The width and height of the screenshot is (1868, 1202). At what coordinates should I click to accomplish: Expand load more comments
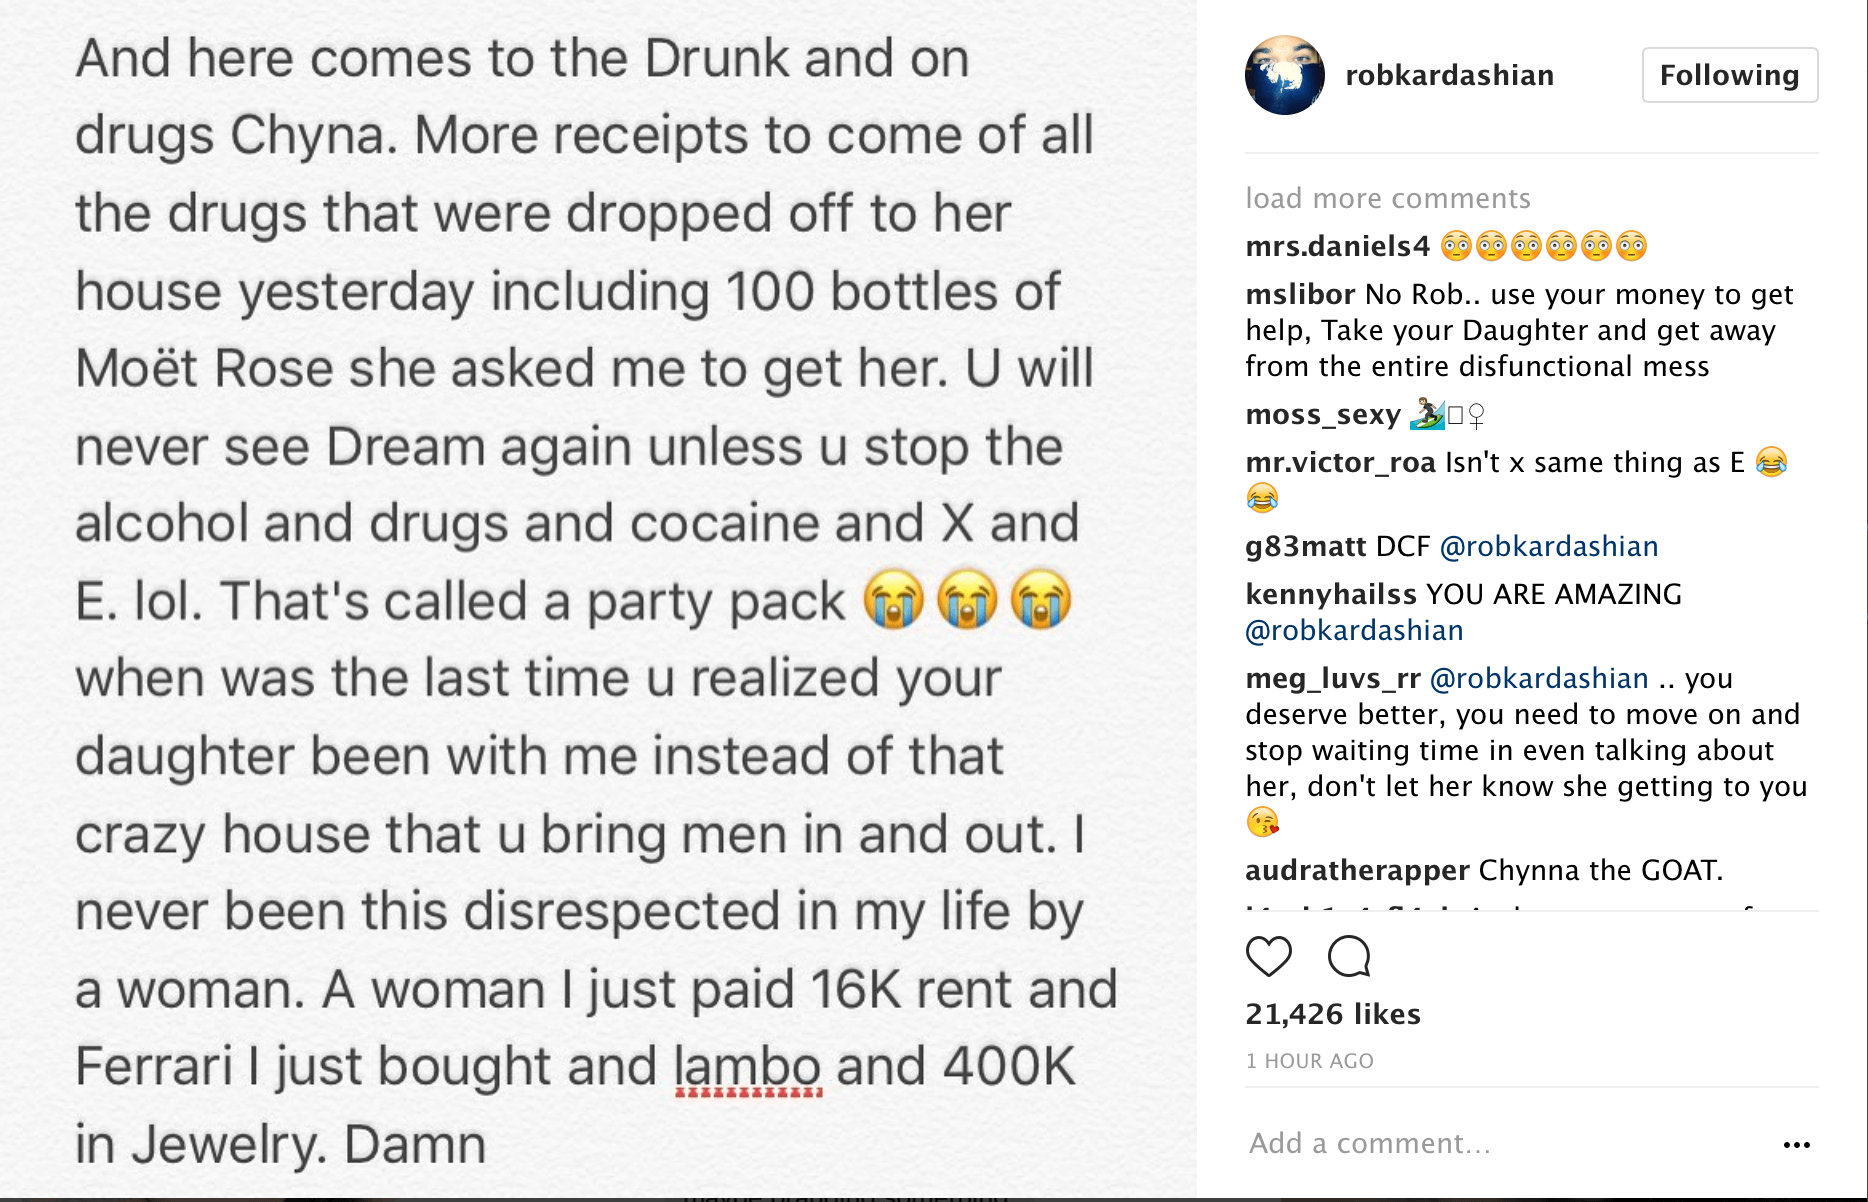click(1387, 198)
